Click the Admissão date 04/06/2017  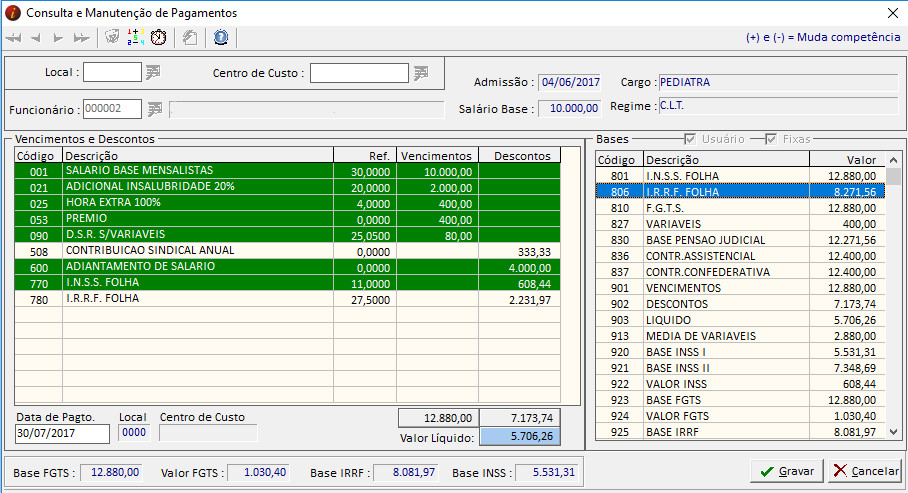(x=570, y=82)
